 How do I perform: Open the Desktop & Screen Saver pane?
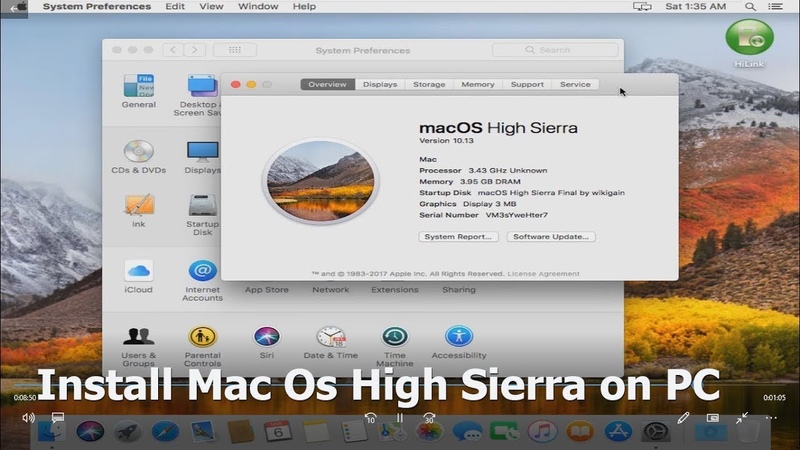click(199, 95)
